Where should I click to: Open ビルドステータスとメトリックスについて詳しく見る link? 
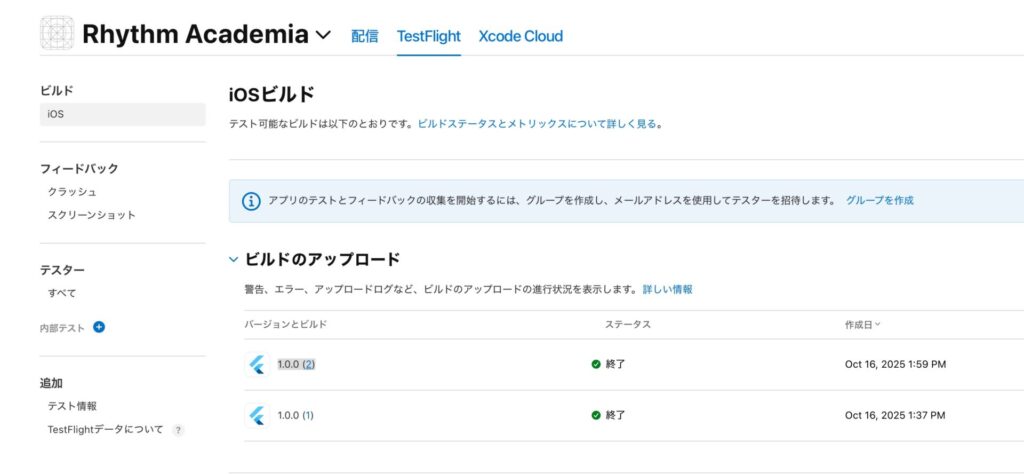click(x=537, y=124)
